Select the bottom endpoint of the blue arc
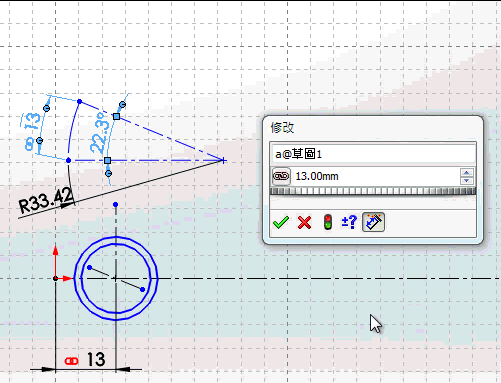Viewport: 501px width, 383px height. point(69,160)
